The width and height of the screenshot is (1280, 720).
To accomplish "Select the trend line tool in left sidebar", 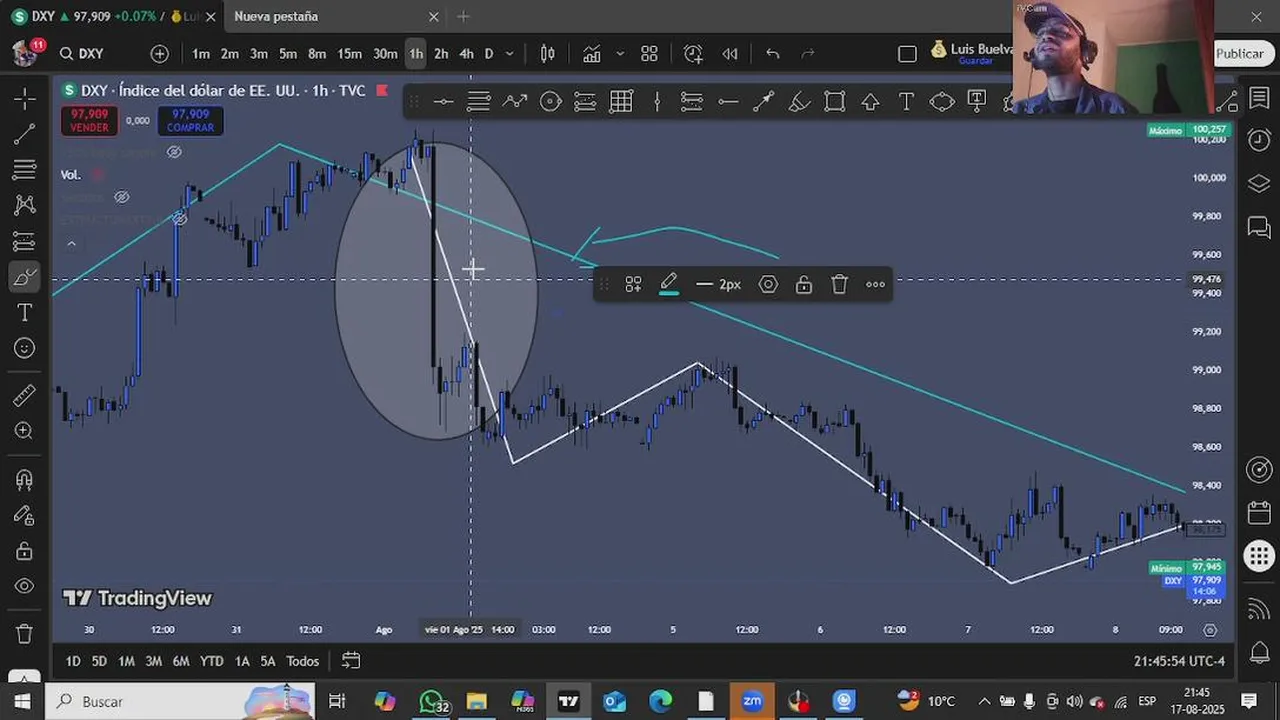I will pos(25,134).
